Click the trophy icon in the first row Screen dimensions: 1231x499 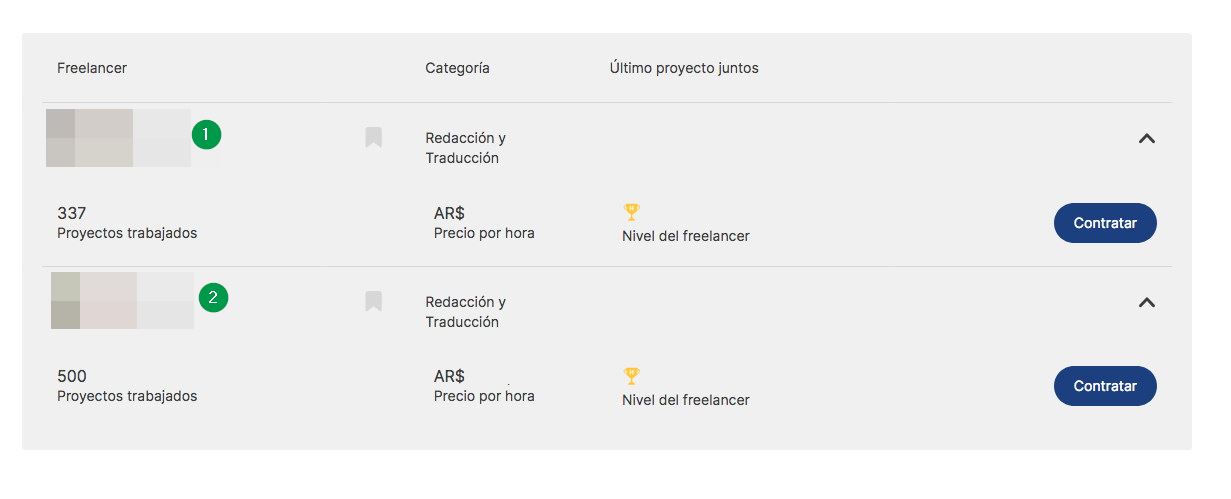(x=631, y=212)
